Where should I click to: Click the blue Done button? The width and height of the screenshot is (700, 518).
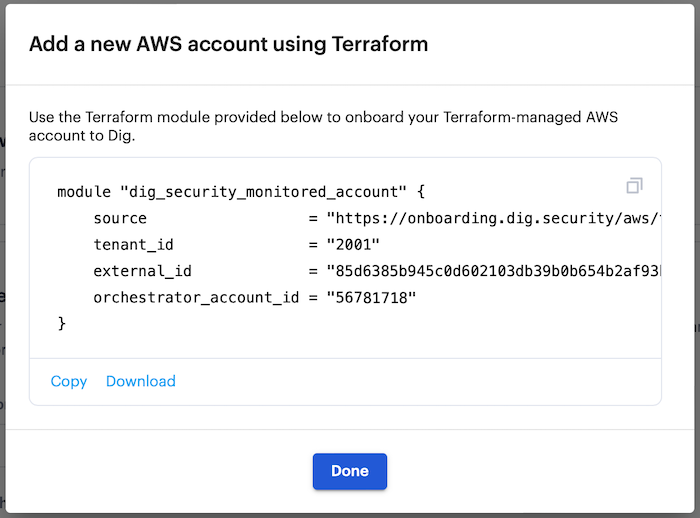point(350,471)
